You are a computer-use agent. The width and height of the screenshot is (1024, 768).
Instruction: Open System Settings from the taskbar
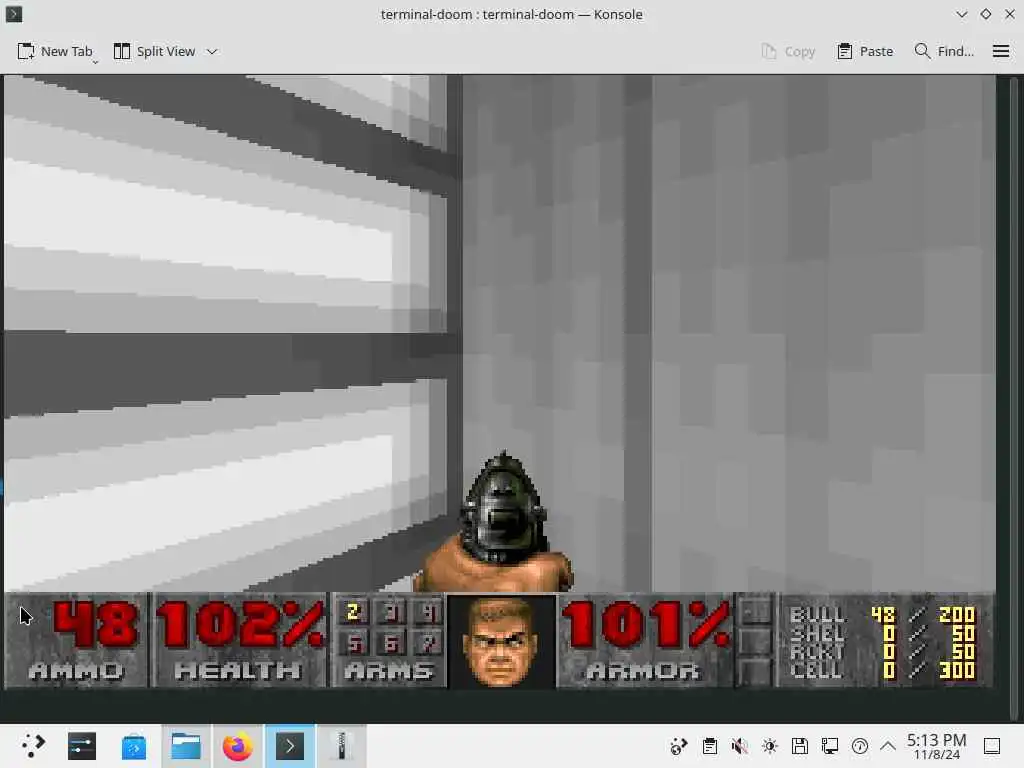tap(82, 746)
